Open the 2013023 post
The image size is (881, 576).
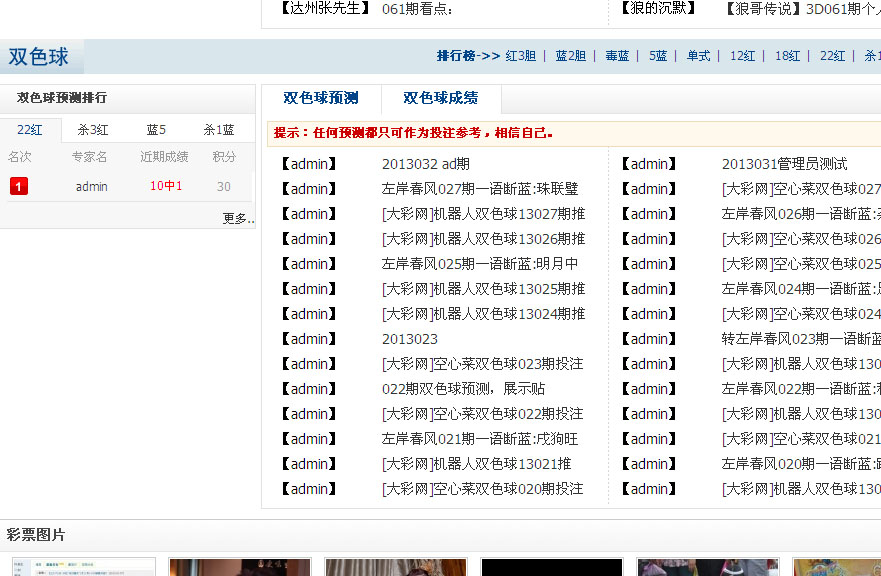tap(410, 339)
